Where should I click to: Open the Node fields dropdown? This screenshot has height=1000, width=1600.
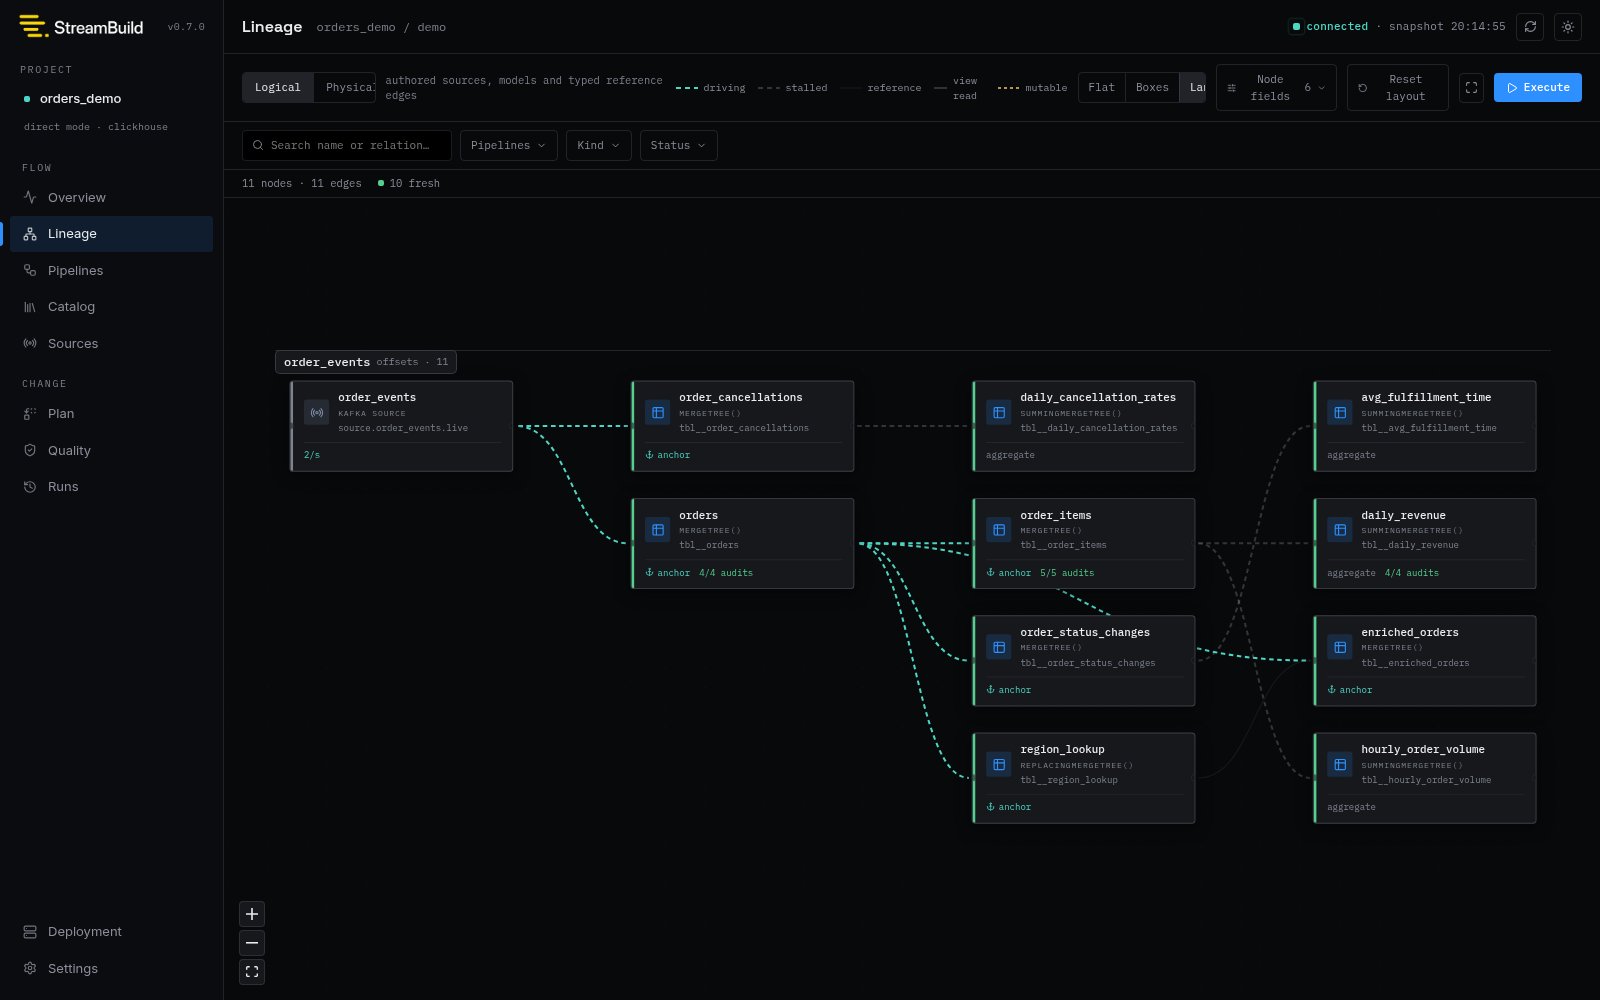tap(1276, 88)
